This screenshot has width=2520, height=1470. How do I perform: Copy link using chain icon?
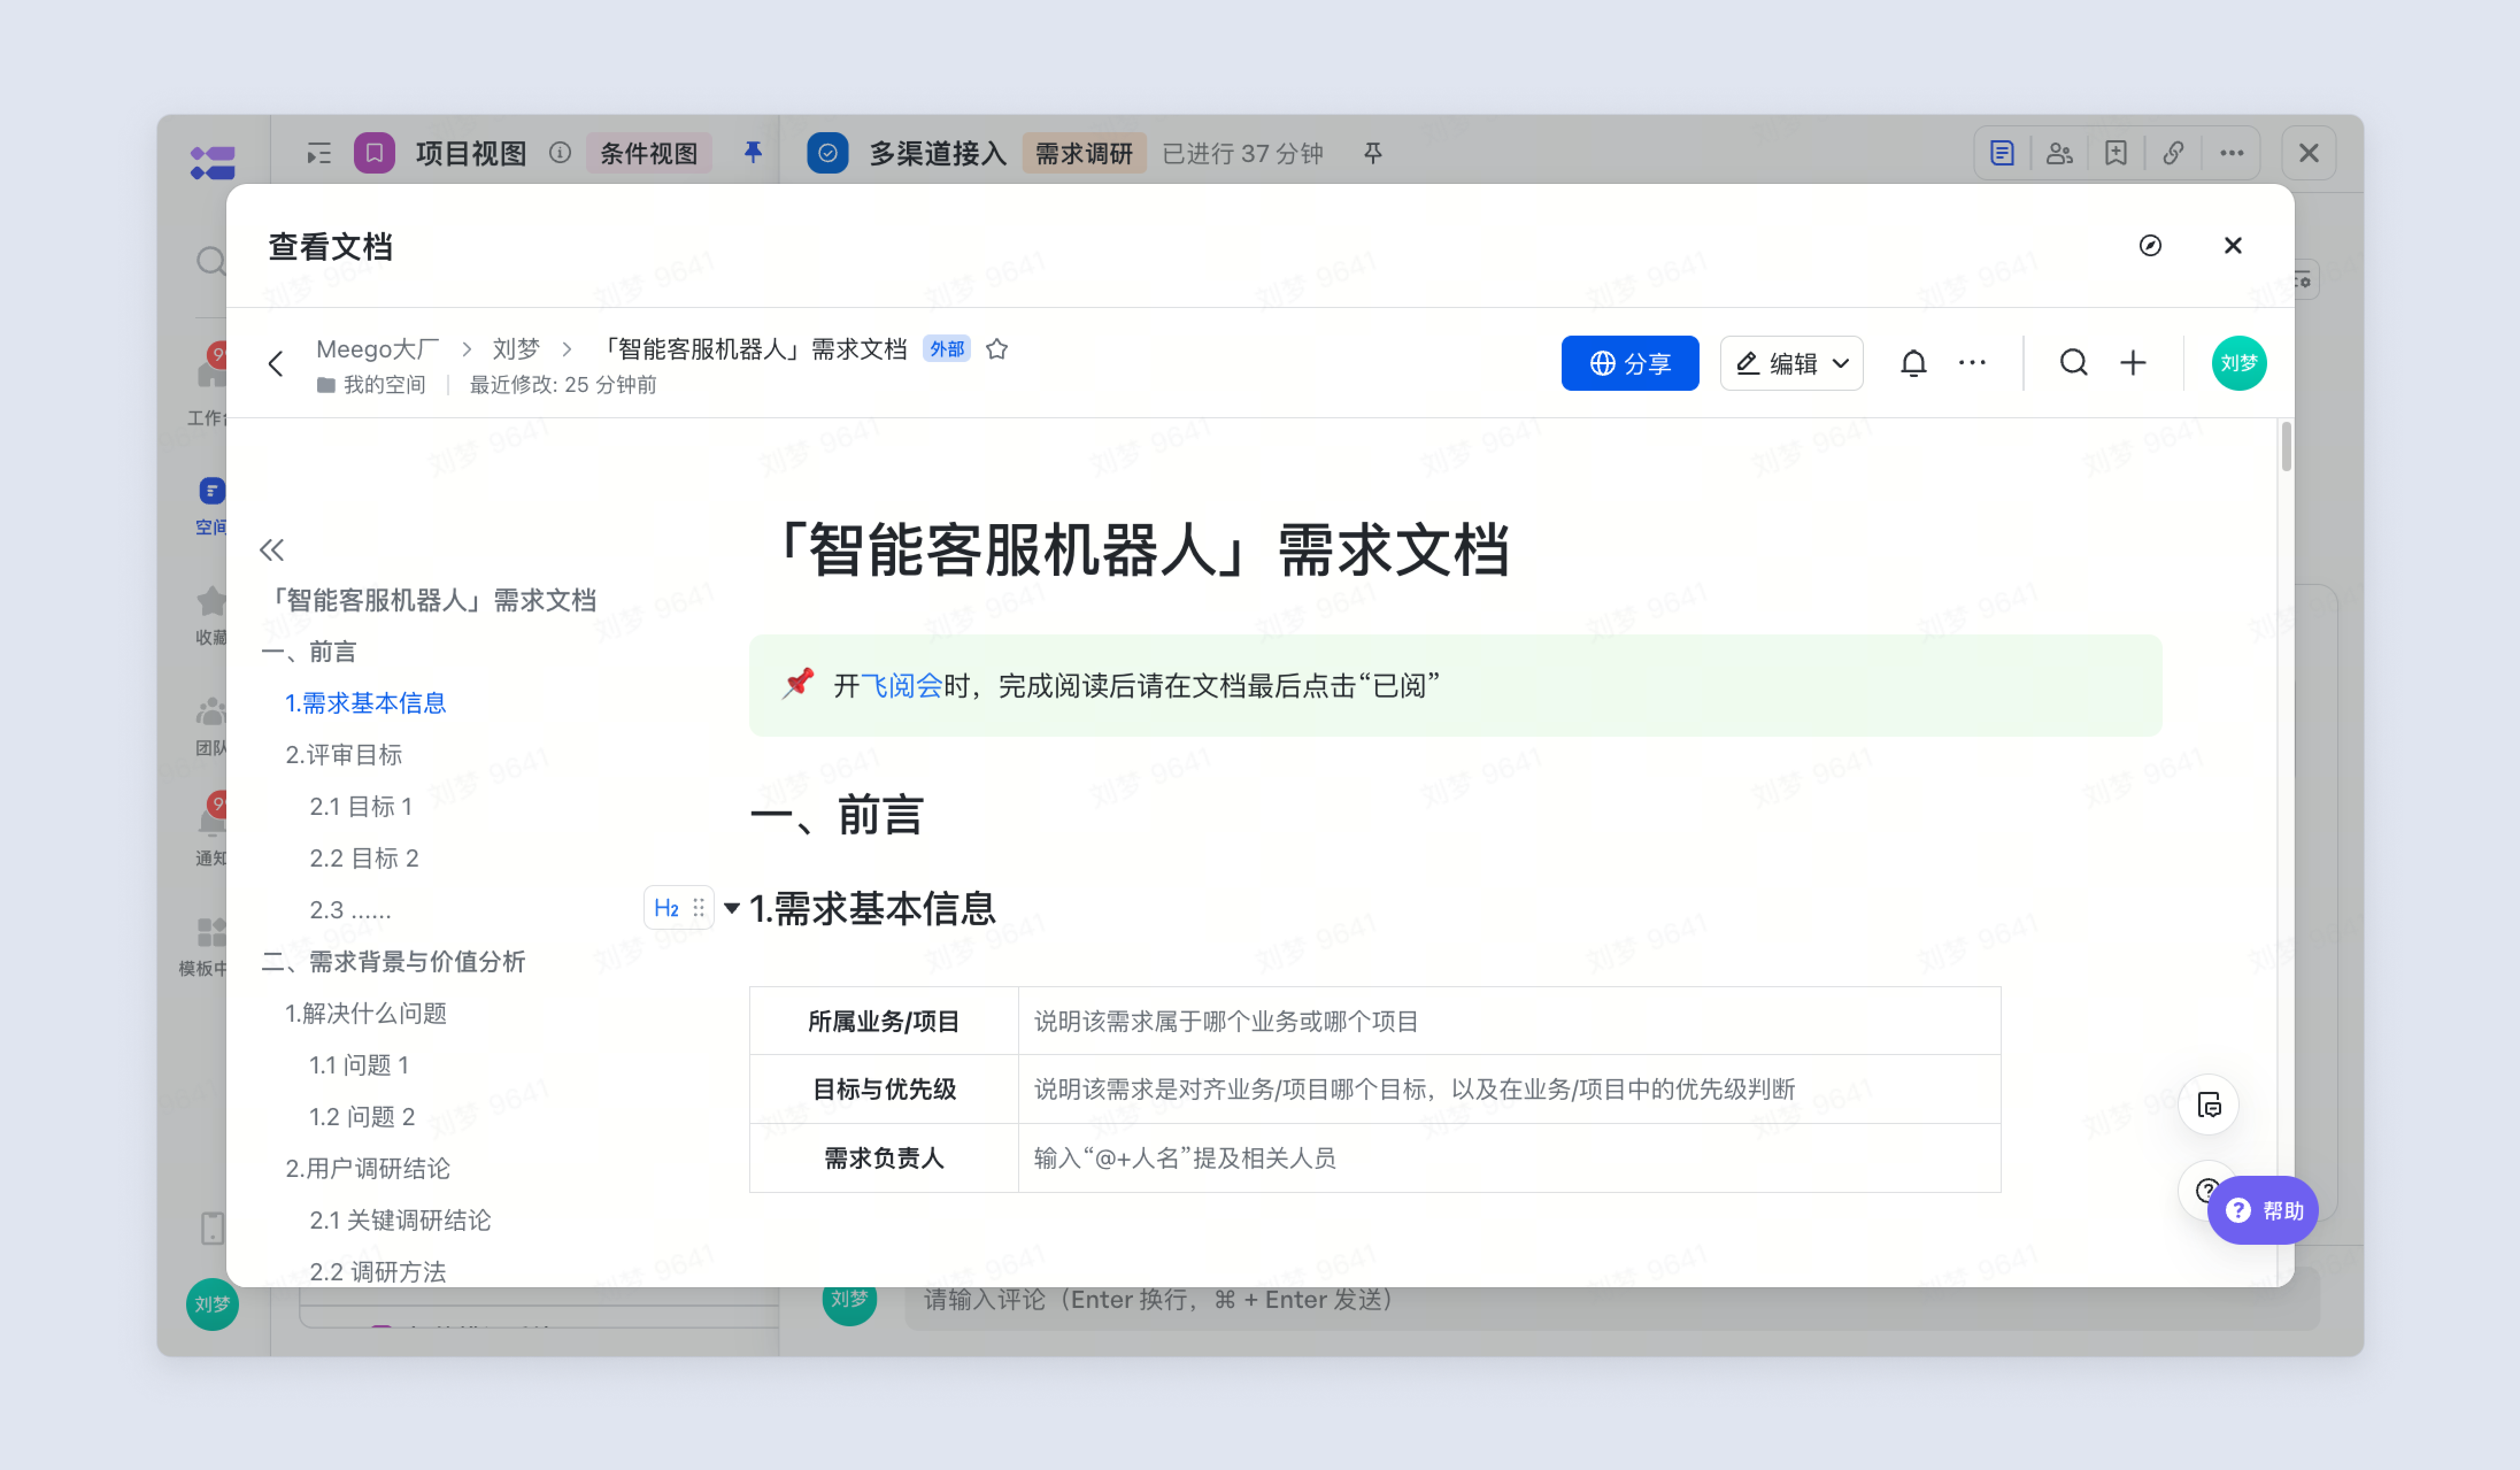[2173, 153]
